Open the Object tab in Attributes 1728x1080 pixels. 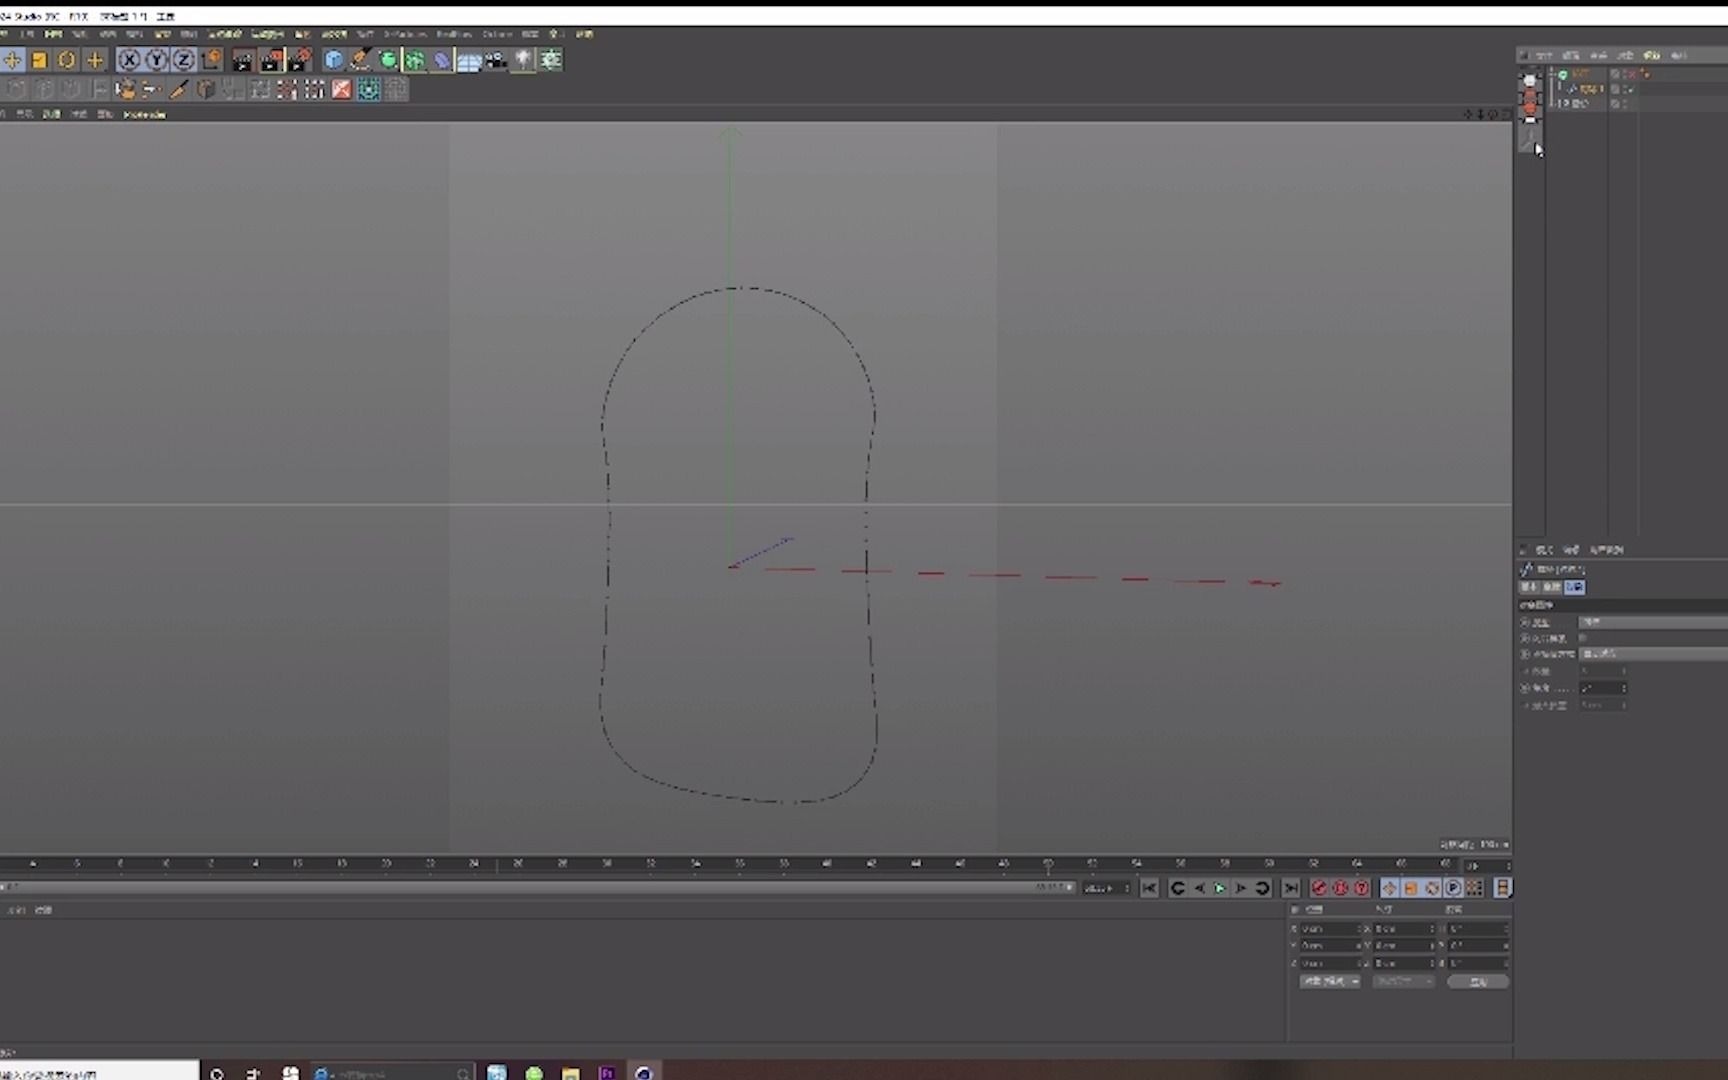point(1575,587)
